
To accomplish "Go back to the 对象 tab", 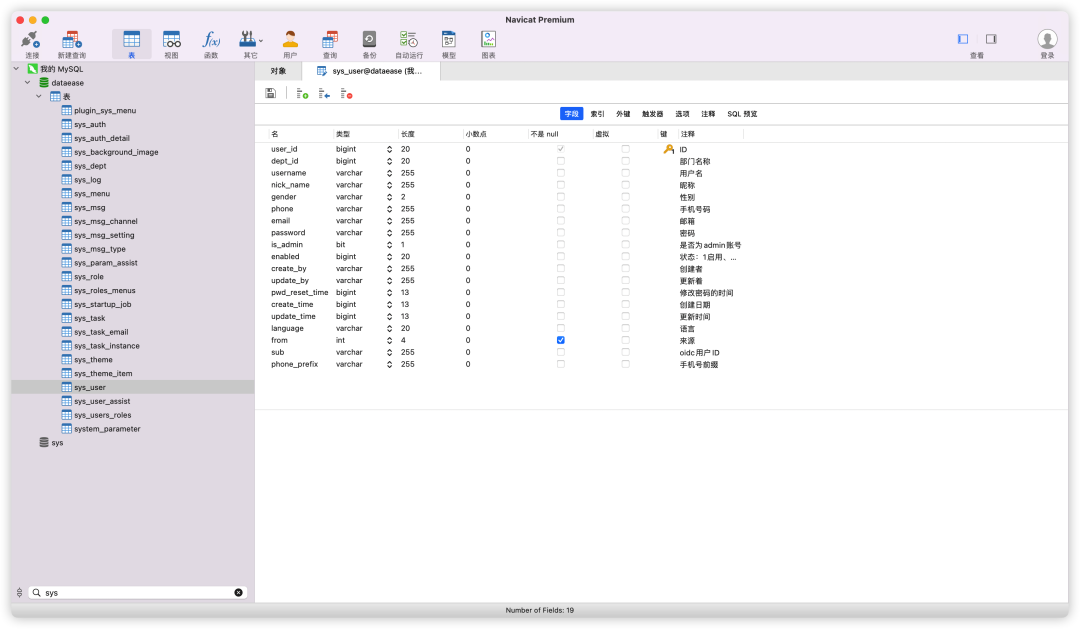I will (x=279, y=71).
